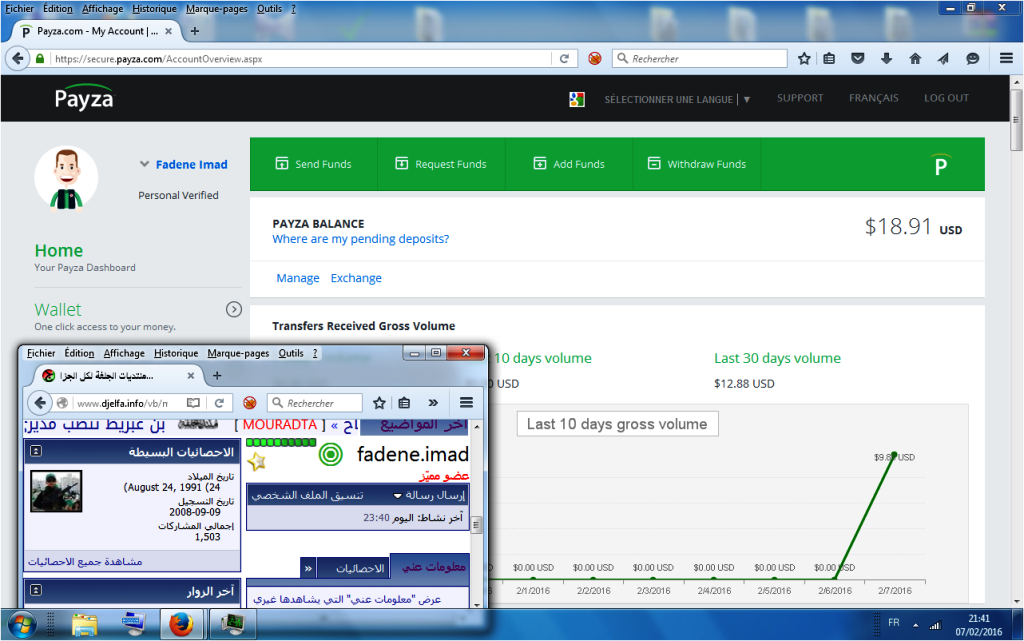Open the Pocket icon in the Payza toolbar
Image resolution: width=1024 pixels, height=641 pixels.
point(857,59)
